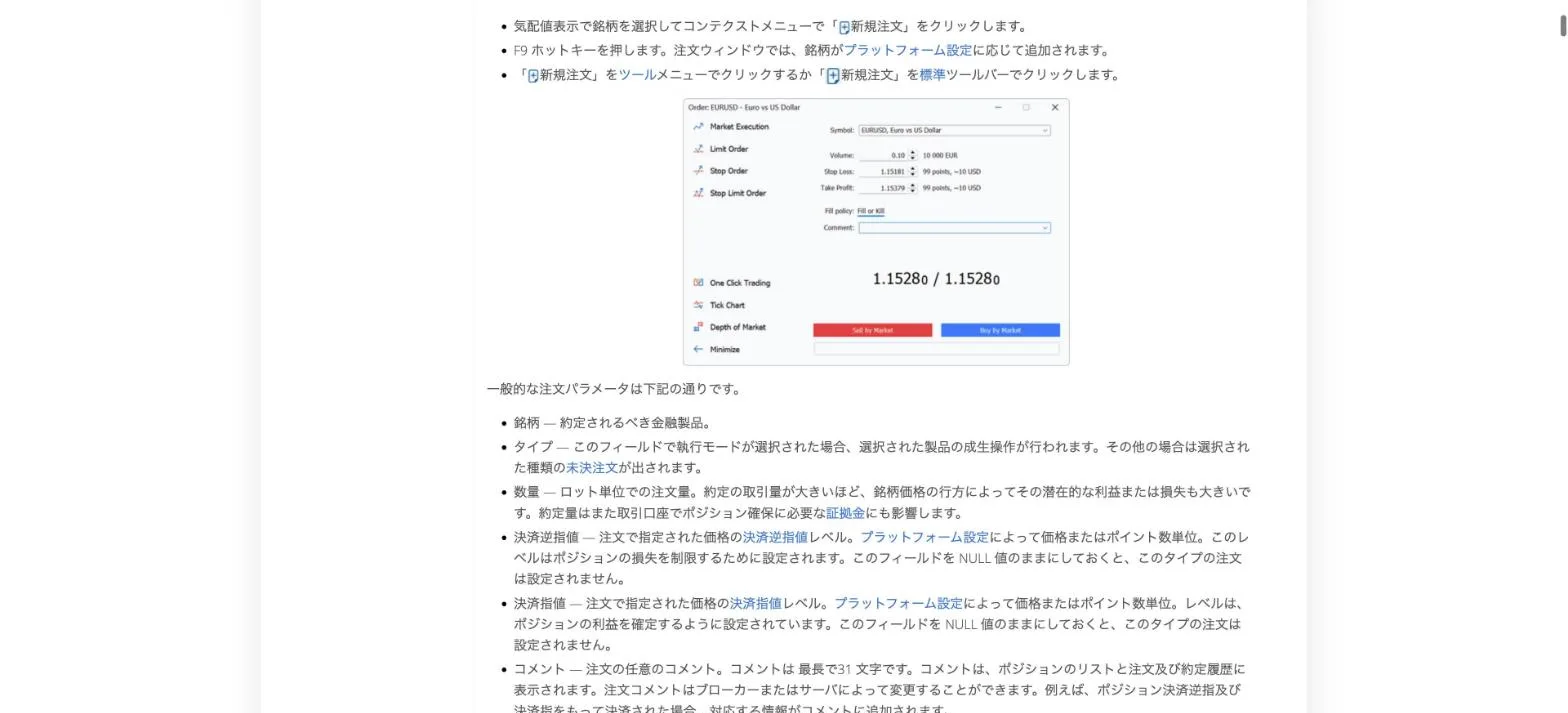Viewport: 1568px width, 713px height.
Task: Open One Click Trading via its icon
Action: [x=698, y=283]
